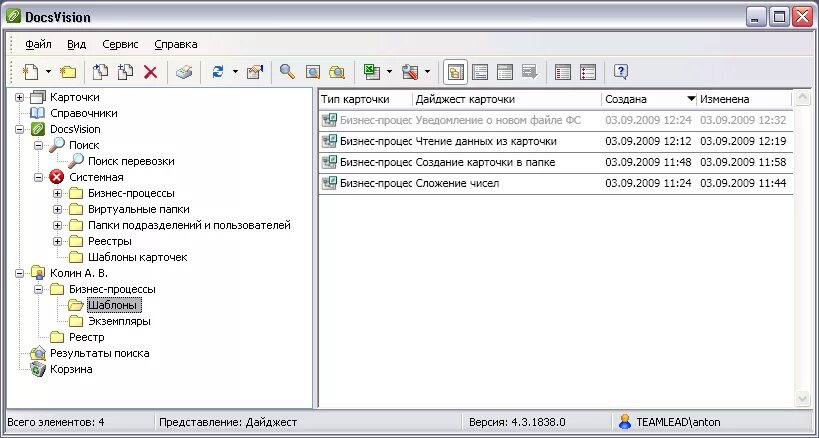The height and width of the screenshot is (438, 819).
Task: Open the new card dropdown arrow
Action: click(x=48, y=72)
